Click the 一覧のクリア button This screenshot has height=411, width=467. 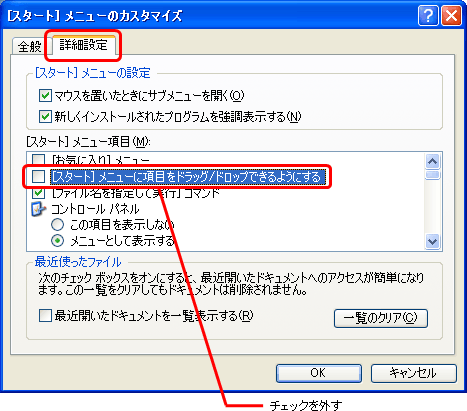[x=381, y=318]
